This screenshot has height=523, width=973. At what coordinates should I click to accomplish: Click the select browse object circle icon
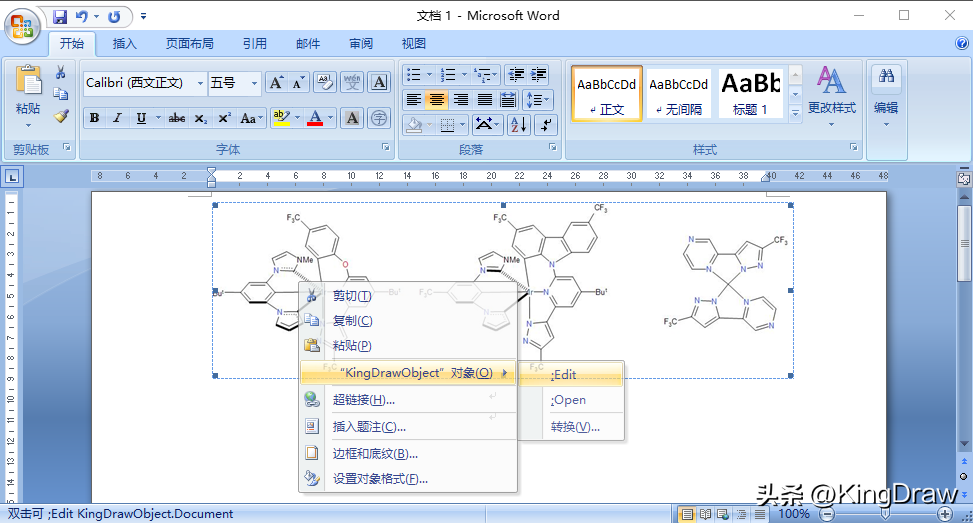coord(963,476)
